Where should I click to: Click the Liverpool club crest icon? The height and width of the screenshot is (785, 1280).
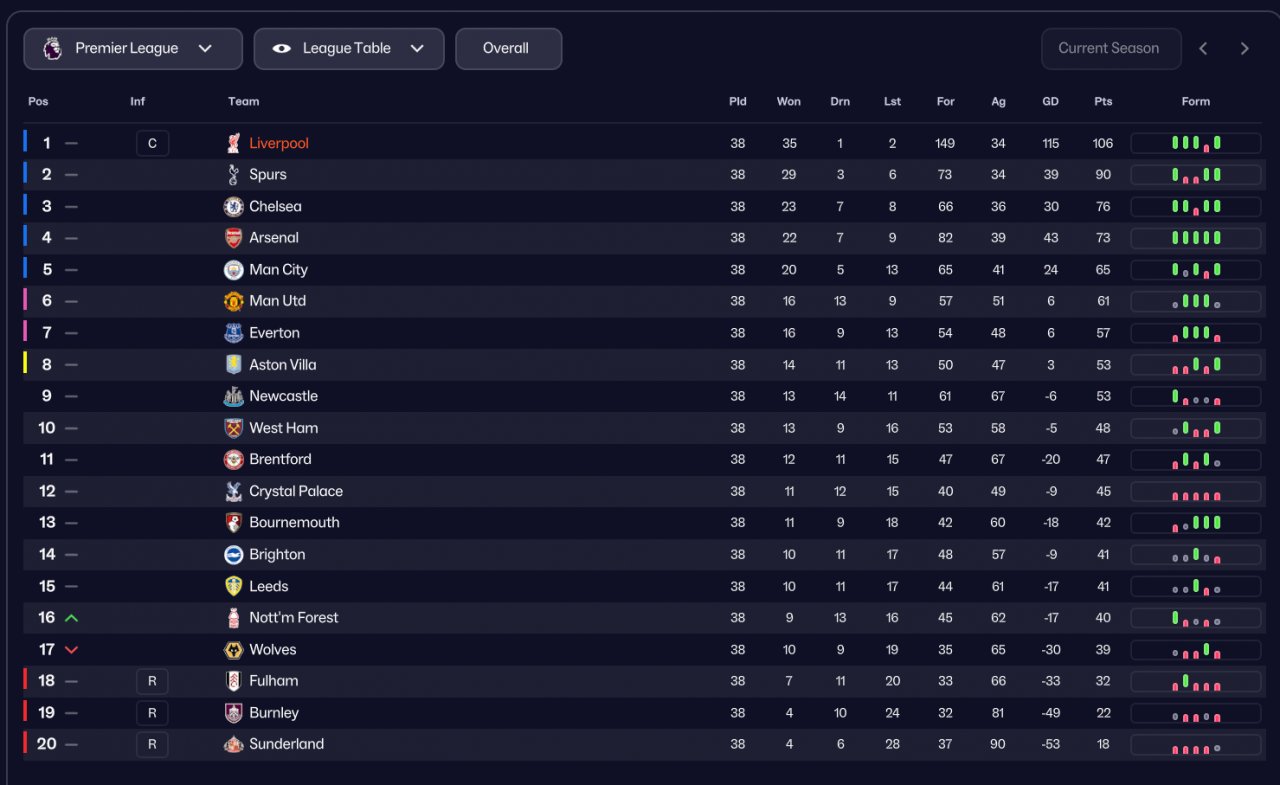(x=233, y=143)
